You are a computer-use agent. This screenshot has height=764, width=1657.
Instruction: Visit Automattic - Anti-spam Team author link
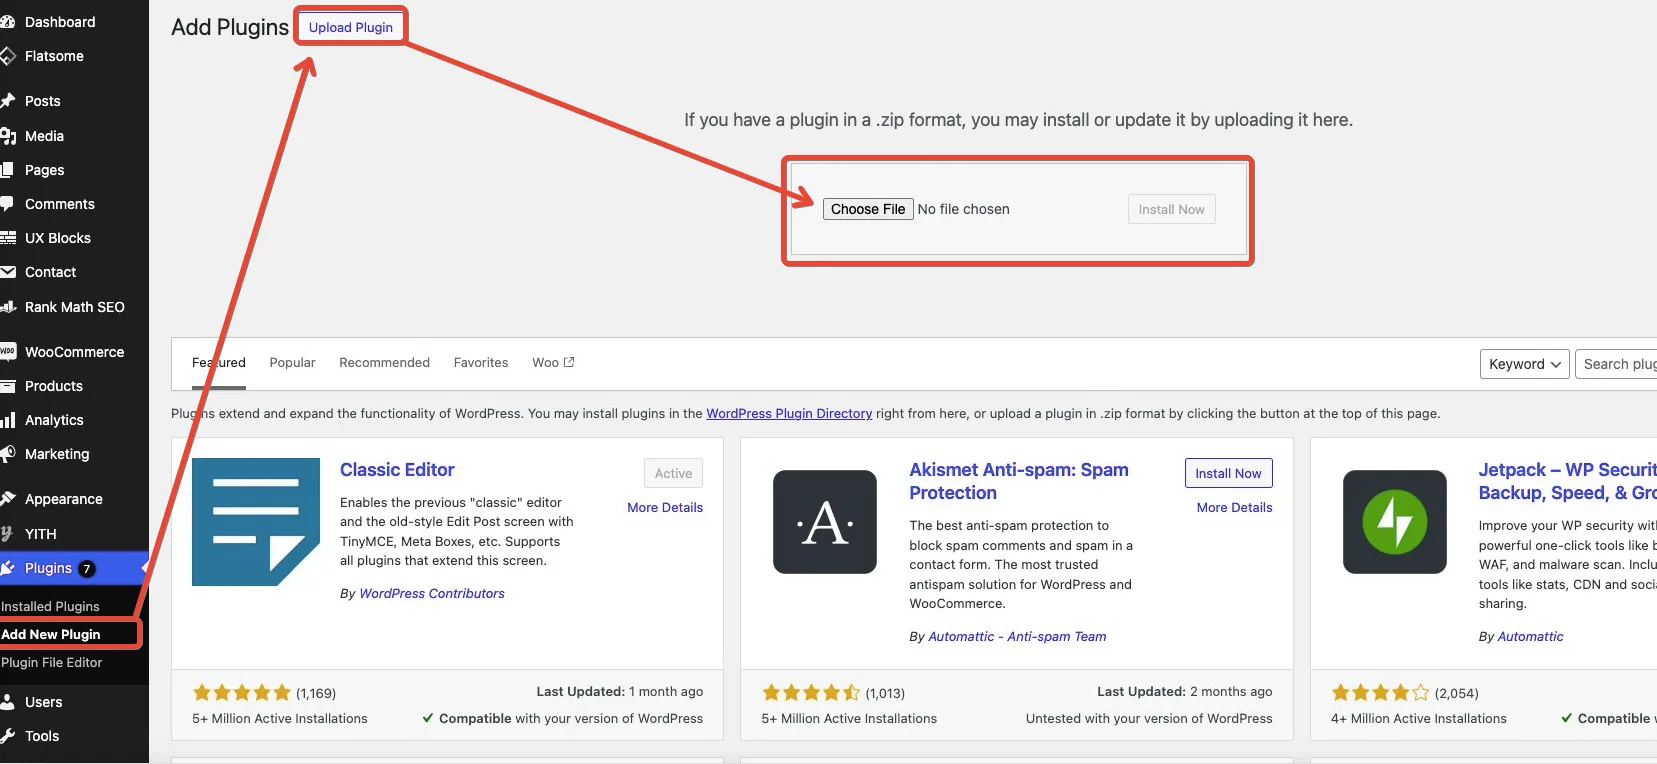coord(1017,637)
